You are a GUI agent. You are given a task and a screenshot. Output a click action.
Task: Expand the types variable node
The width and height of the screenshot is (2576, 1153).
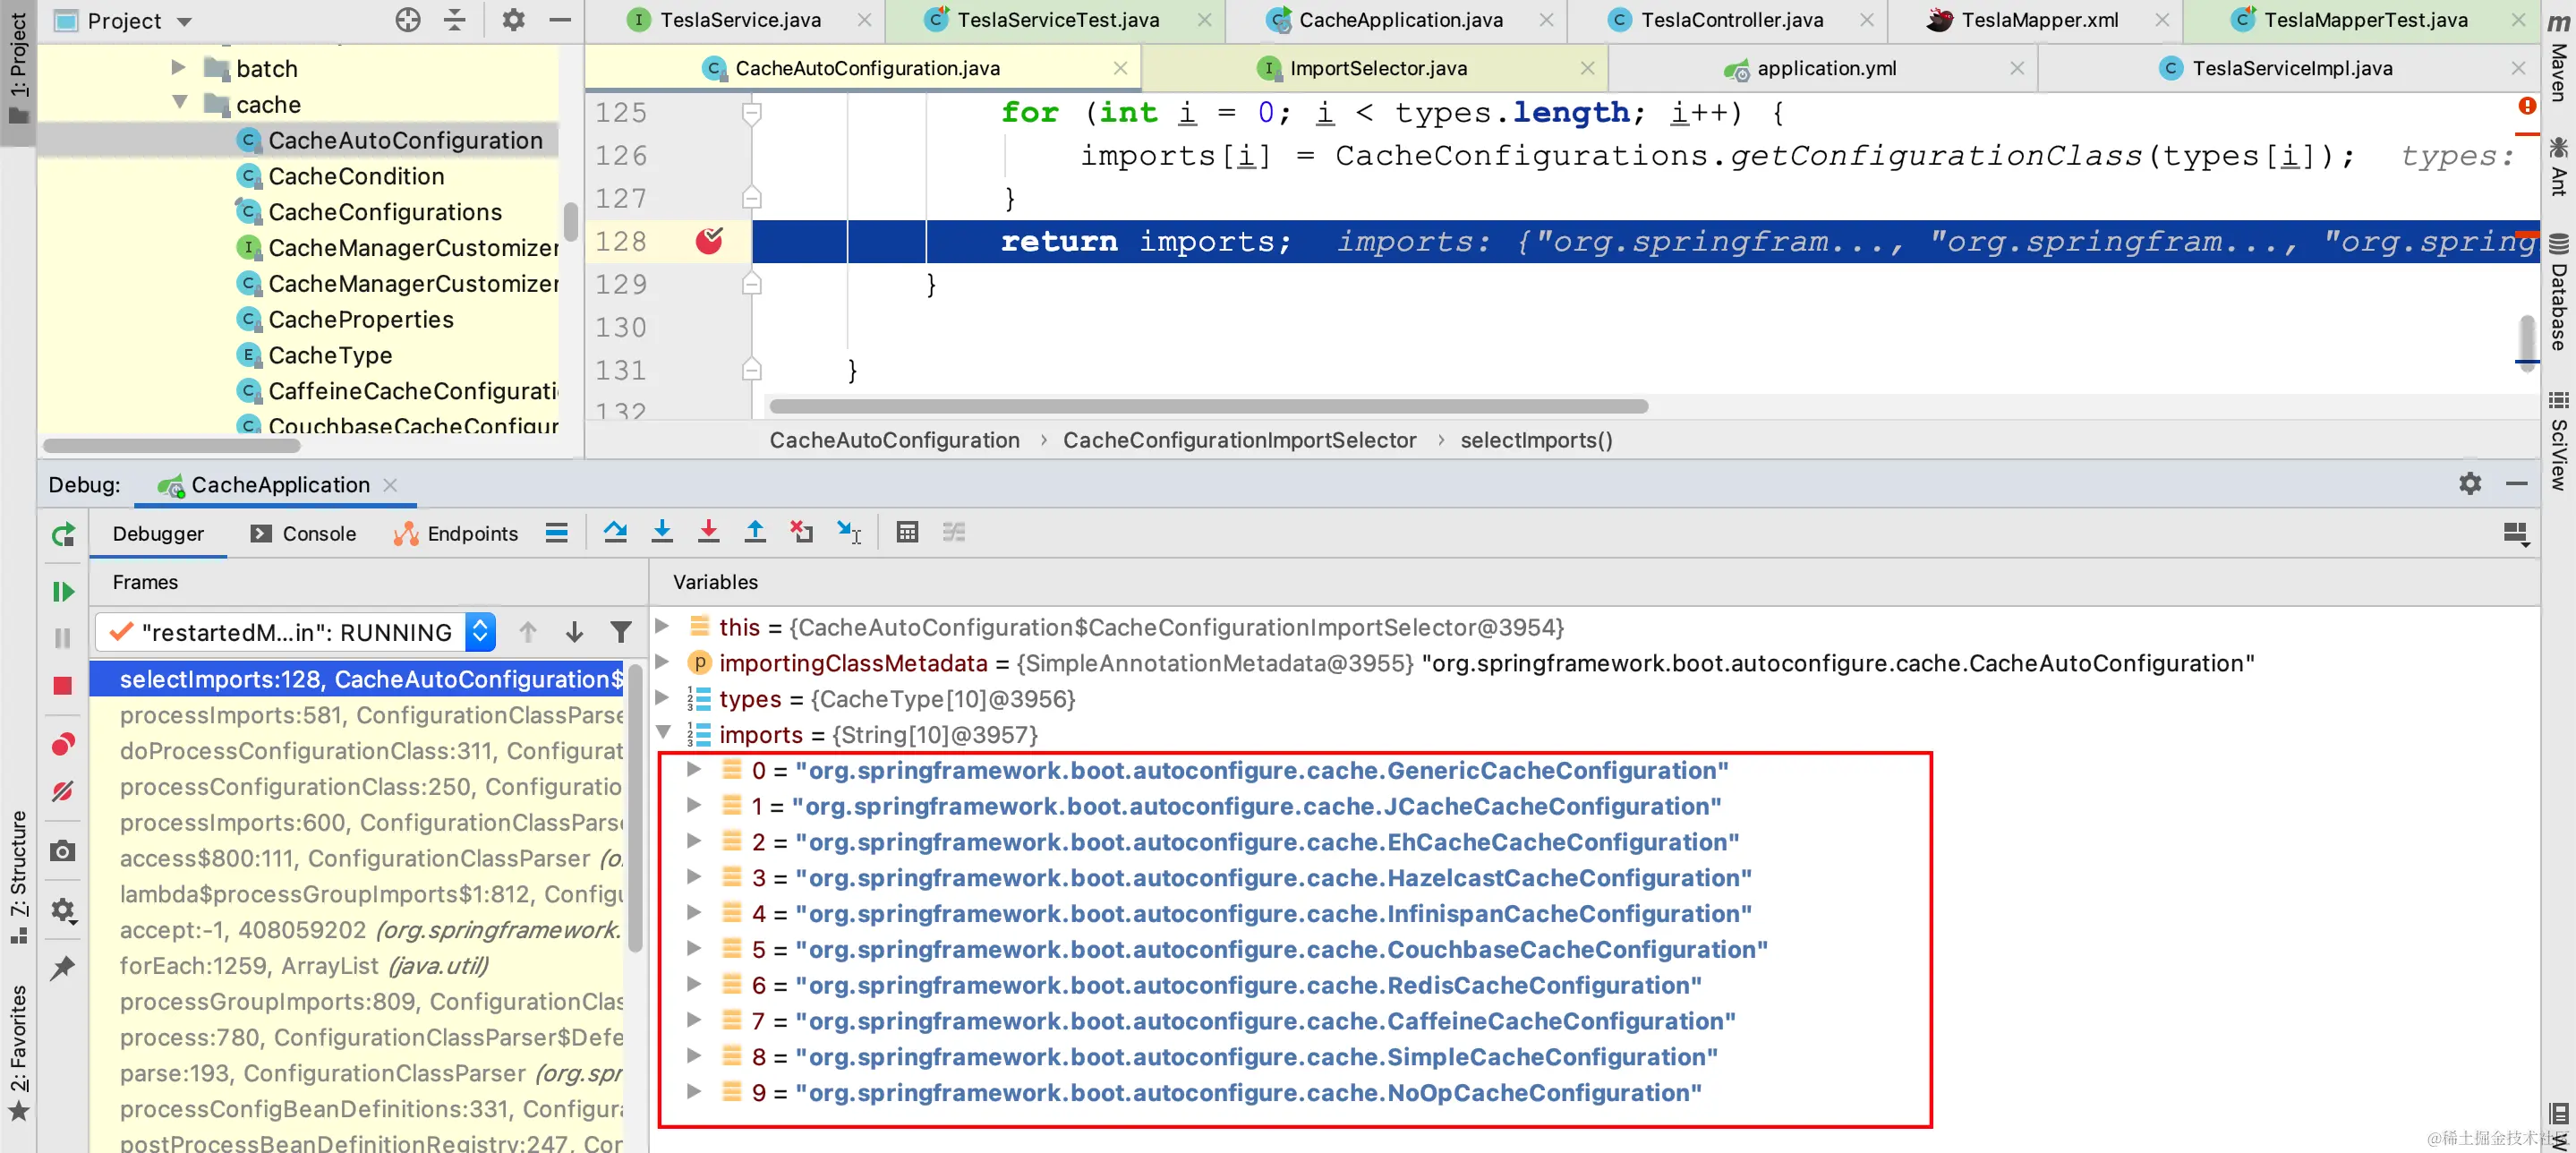coord(663,698)
